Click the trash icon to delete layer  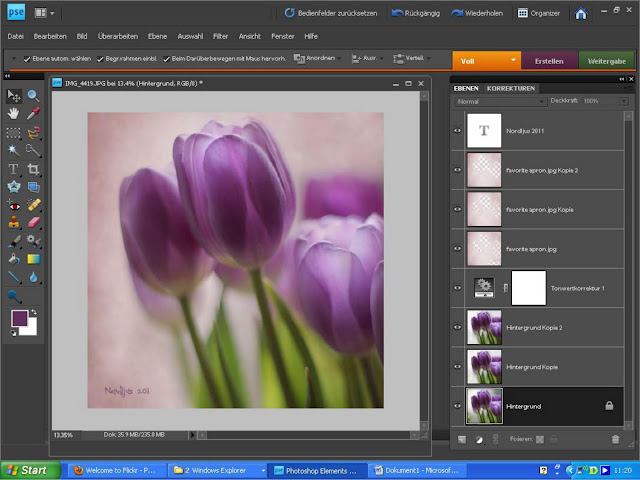(x=615, y=439)
